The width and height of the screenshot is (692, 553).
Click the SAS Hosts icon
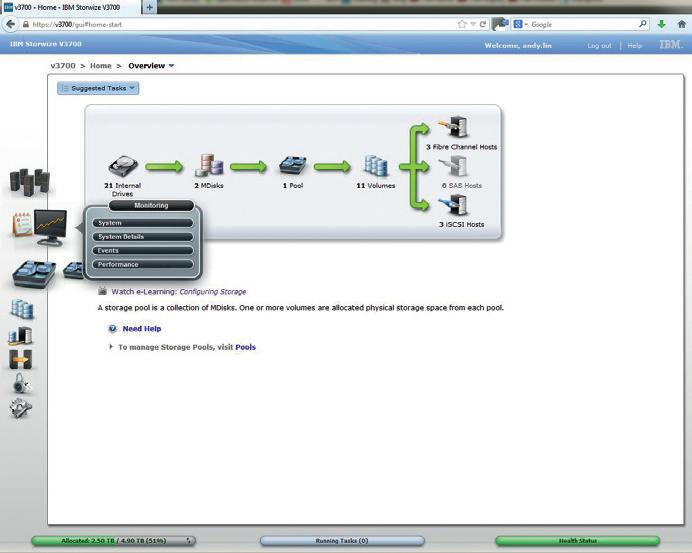point(453,167)
